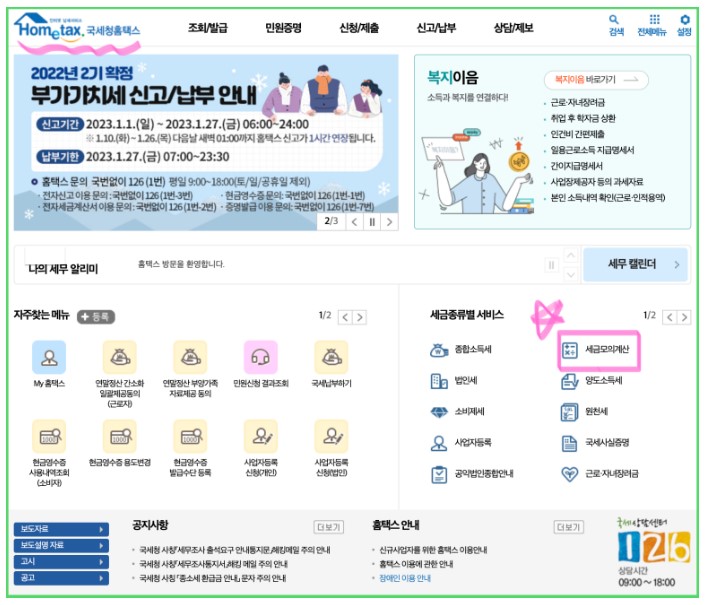The width and height of the screenshot is (705, 605).
Task: Open 사업자등록 신청(법인) icon
Action: [331, 436]
